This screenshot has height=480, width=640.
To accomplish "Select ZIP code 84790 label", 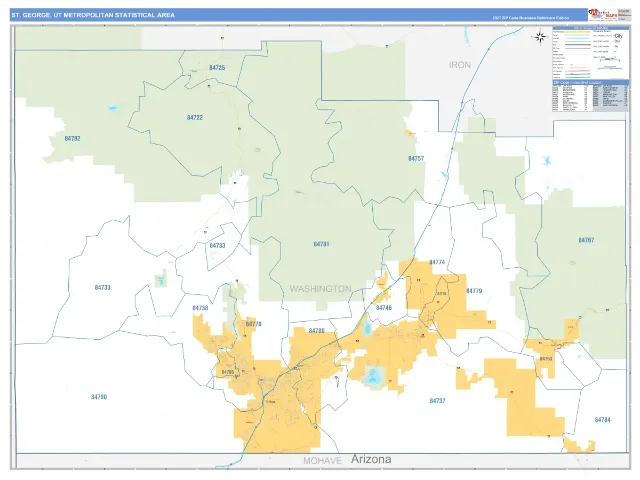I will point(99,397).
